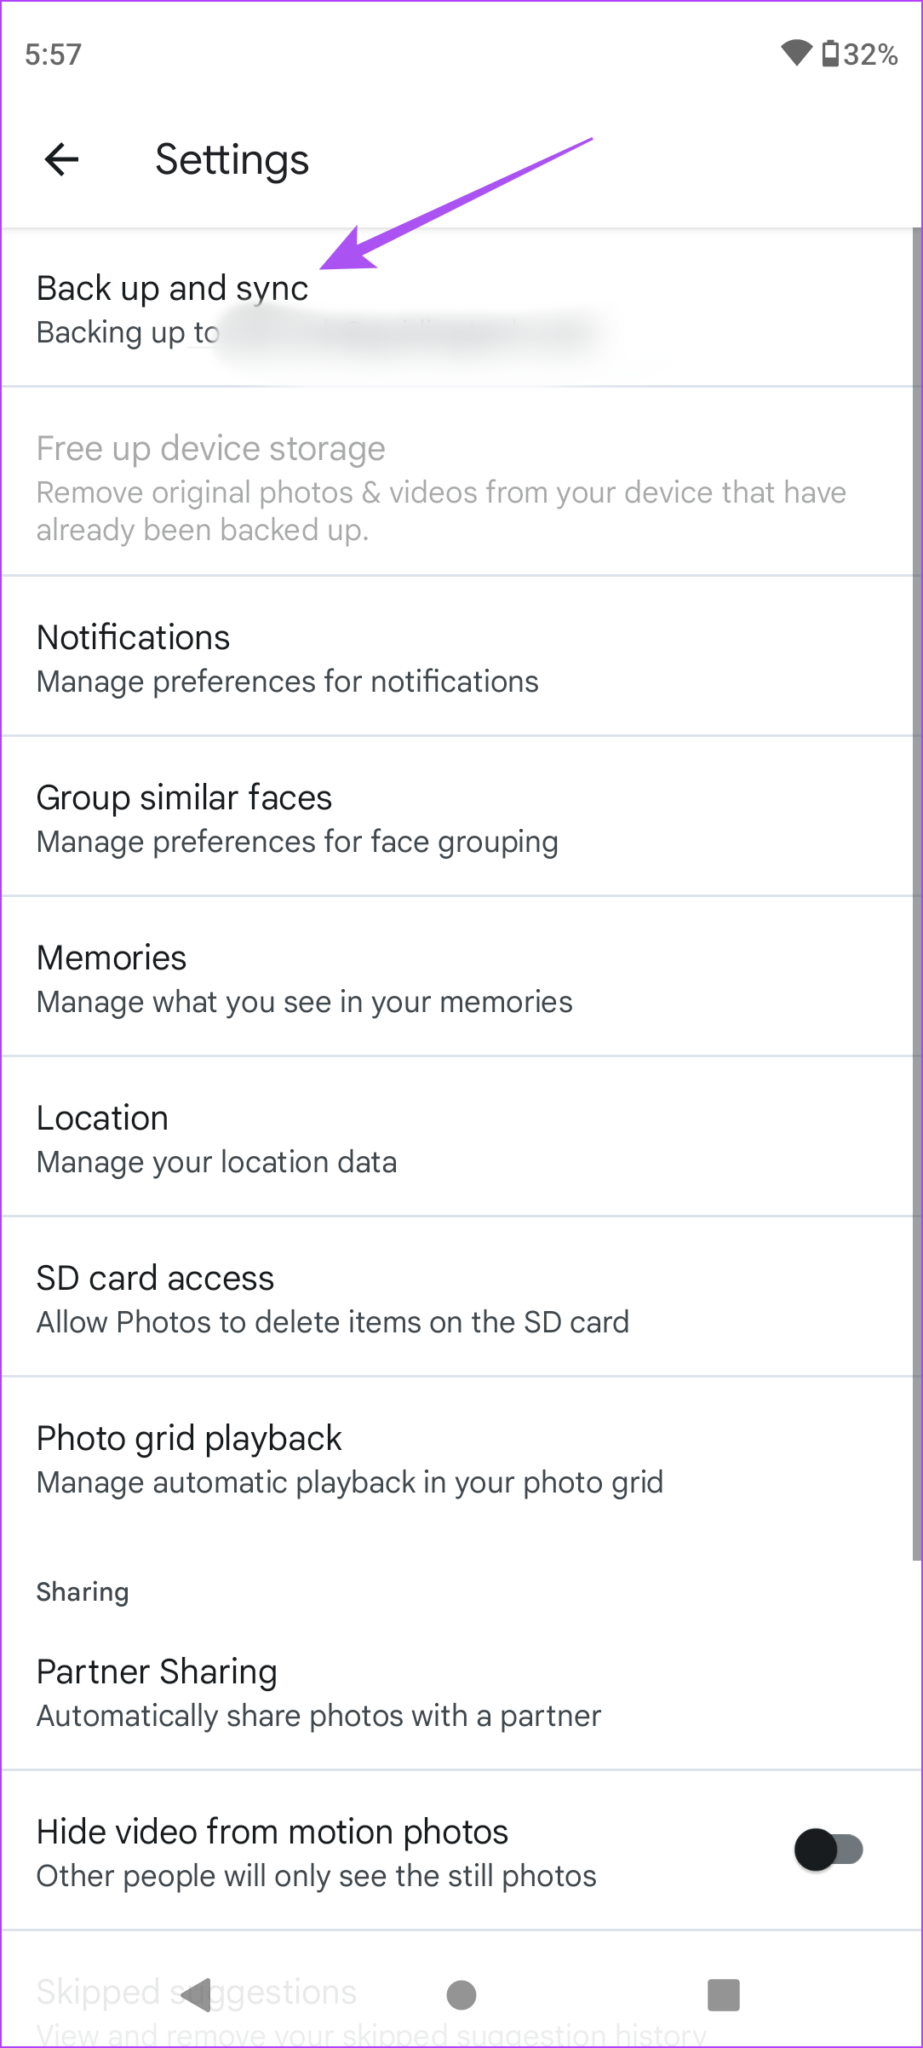Enable Hide video from motion photos
The width and height of the screenshot is (923, 2048).
tap(830, 1850)
